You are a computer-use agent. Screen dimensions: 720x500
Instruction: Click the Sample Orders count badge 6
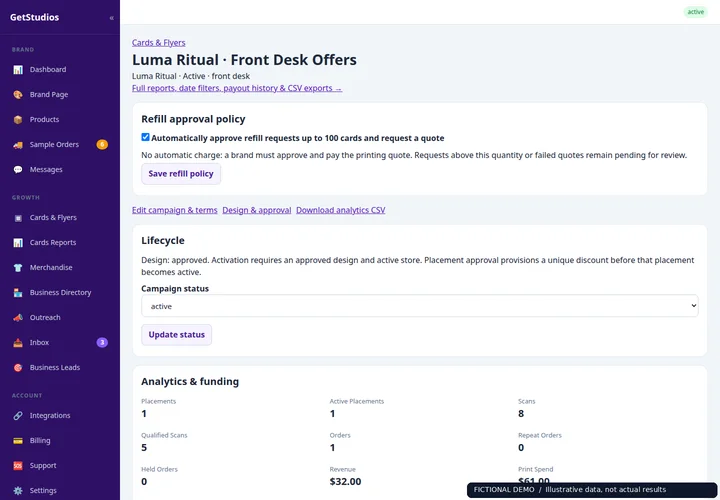click(x=102, y=145)
